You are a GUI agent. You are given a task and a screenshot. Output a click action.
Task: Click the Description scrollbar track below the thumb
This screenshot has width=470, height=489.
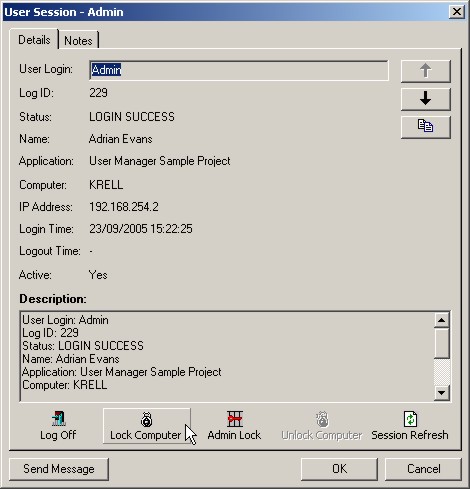pyautogui.click(x=442, y=372)
